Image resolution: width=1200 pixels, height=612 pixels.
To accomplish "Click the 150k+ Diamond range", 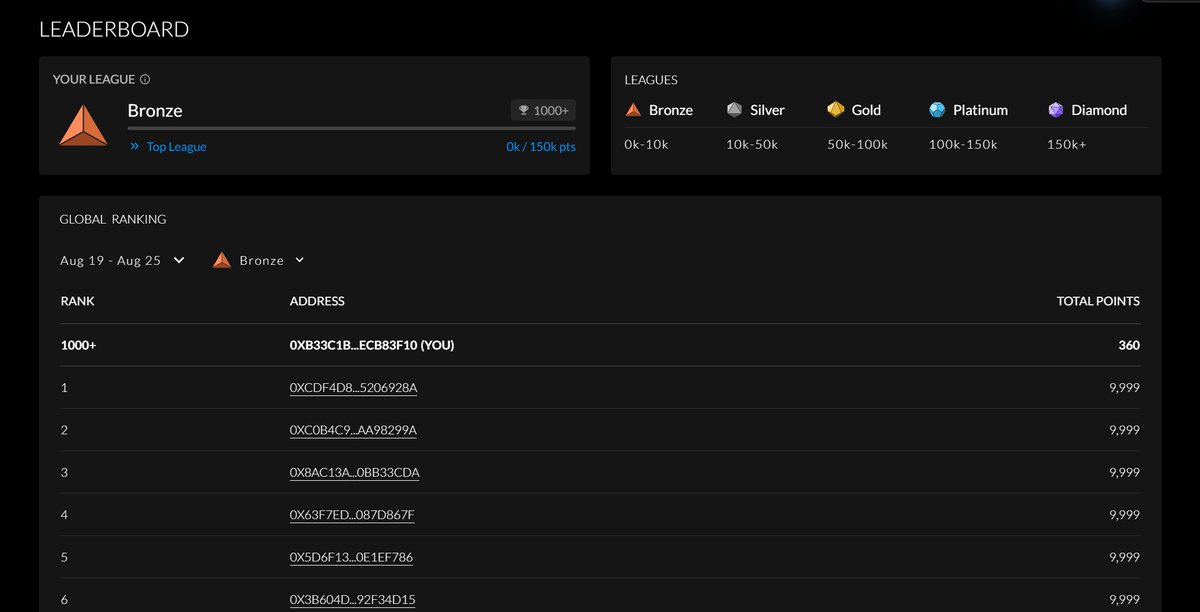I will point(1066,144).
